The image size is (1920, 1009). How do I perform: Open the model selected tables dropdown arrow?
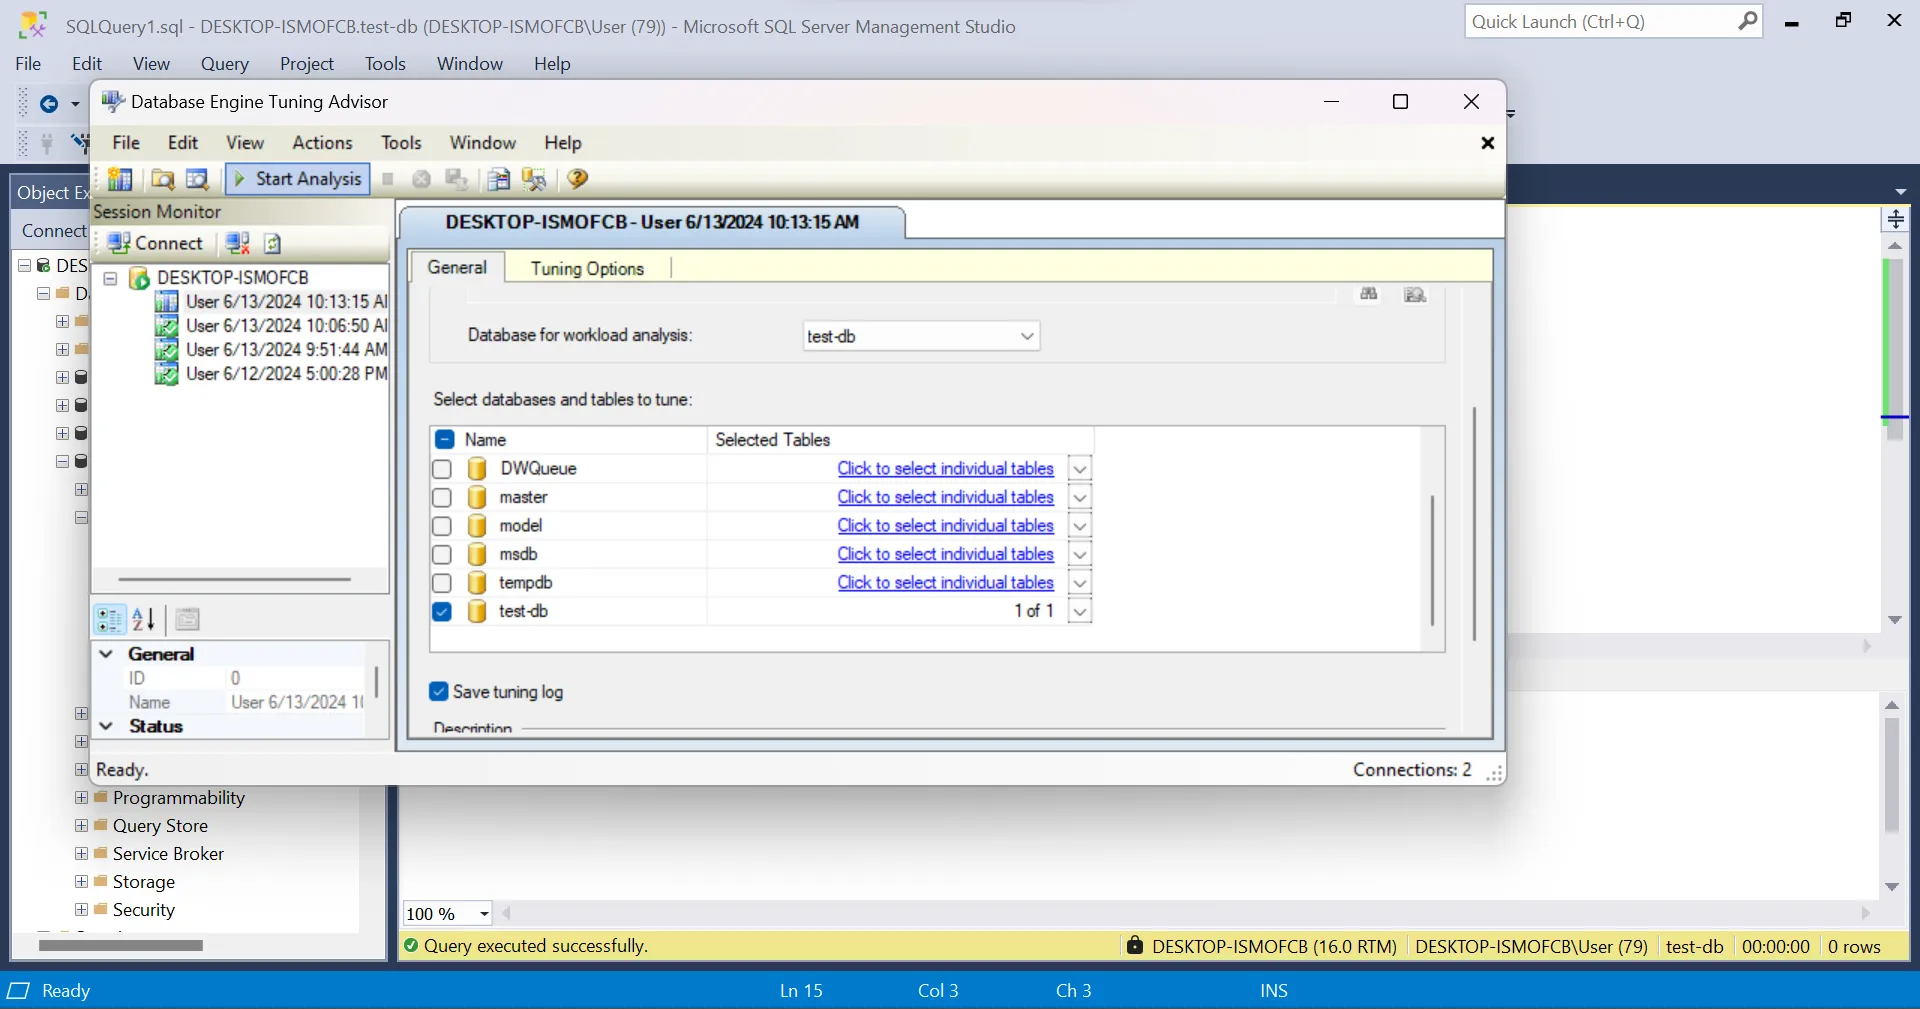tap(1079, 526)
